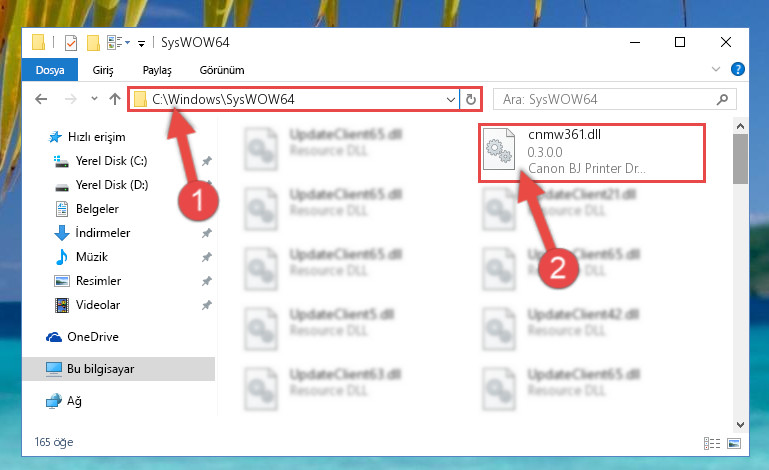Open the Dosya menu tab
The width and height of the screenshot is (769, 470).
(x=50, y=70)
